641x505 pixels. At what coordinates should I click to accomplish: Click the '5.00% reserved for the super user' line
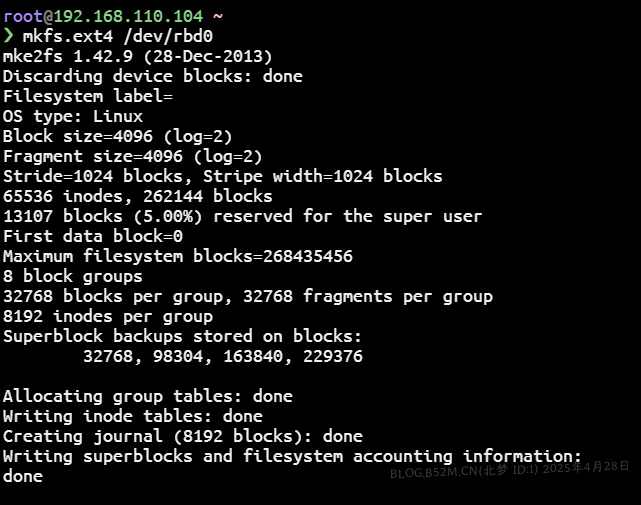[x=242, y=216]
